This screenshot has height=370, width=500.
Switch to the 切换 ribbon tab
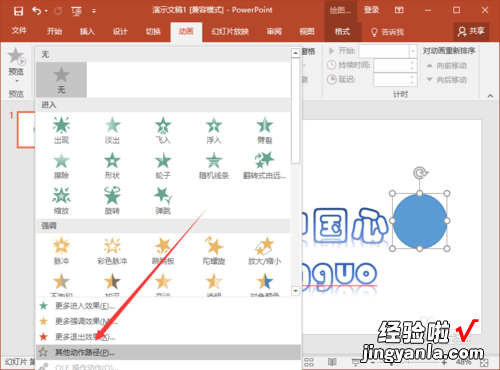tap(153, 32)
